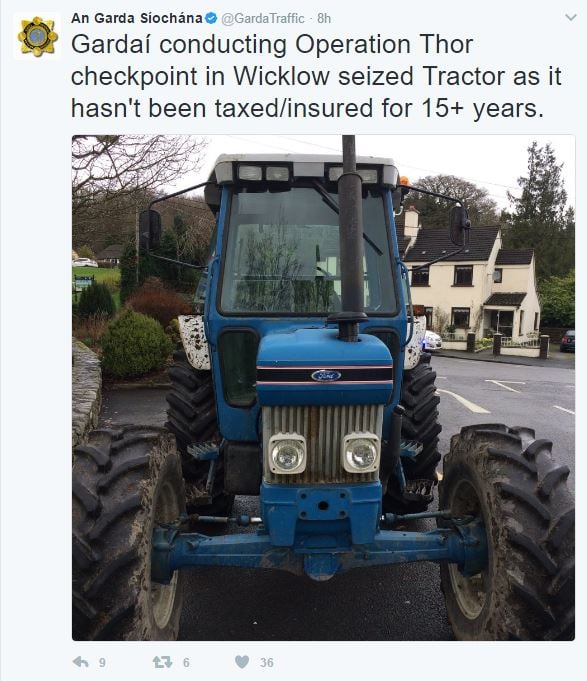This screenshot has width=587, height=681.
Task: Click the tractor's left headlight in photo
Action: pos(287,454)
